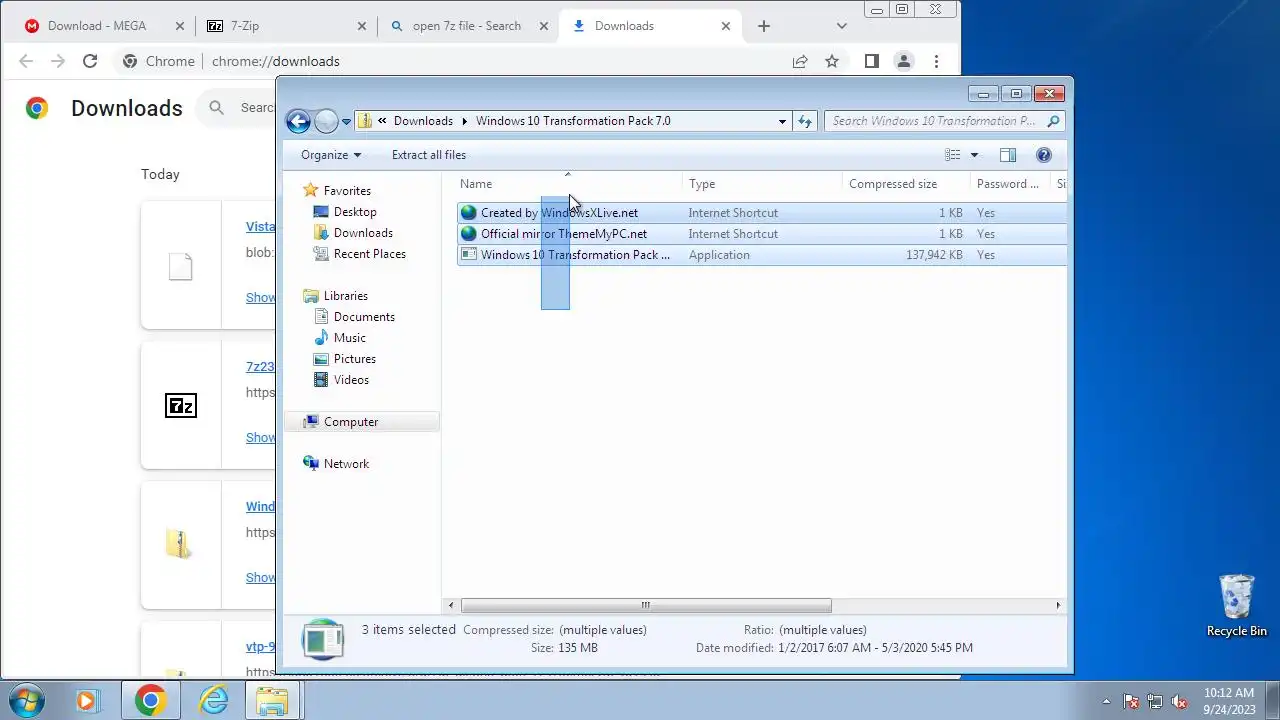Switch to the Download - MEGA tab
This screenshot has height=720, width=1280.
coord(97,26)
